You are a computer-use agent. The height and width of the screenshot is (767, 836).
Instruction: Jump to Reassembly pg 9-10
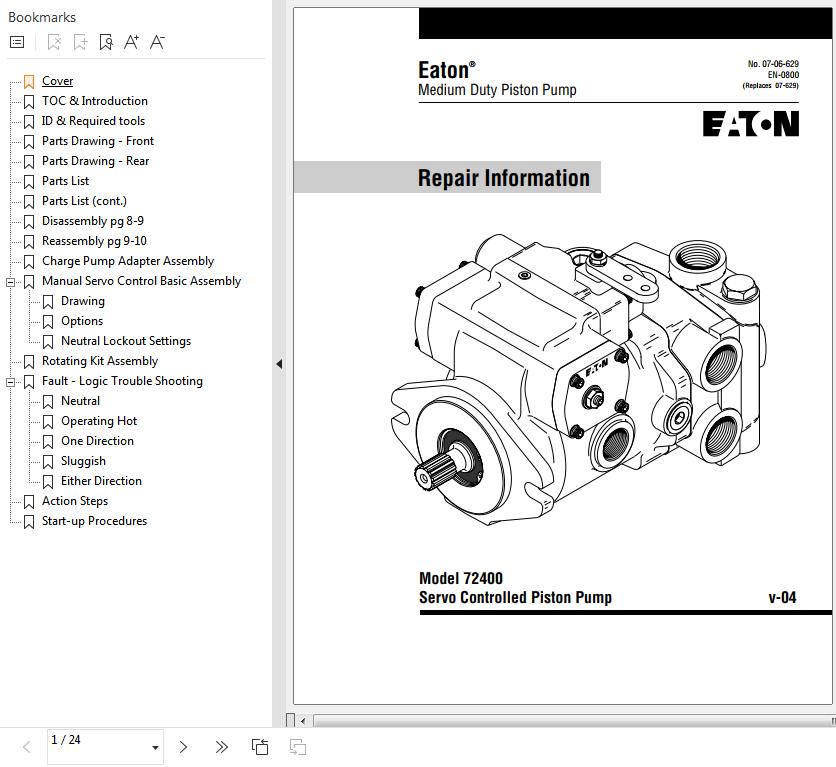(x=94, y=241)
